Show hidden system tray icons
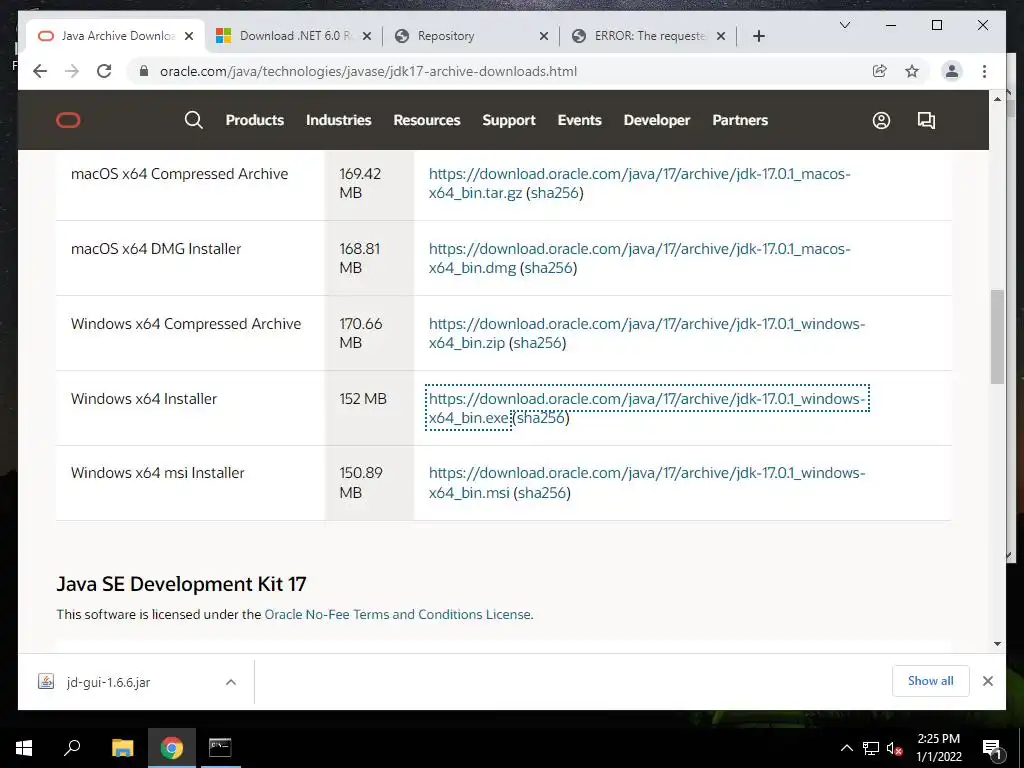 coord(846,748)
